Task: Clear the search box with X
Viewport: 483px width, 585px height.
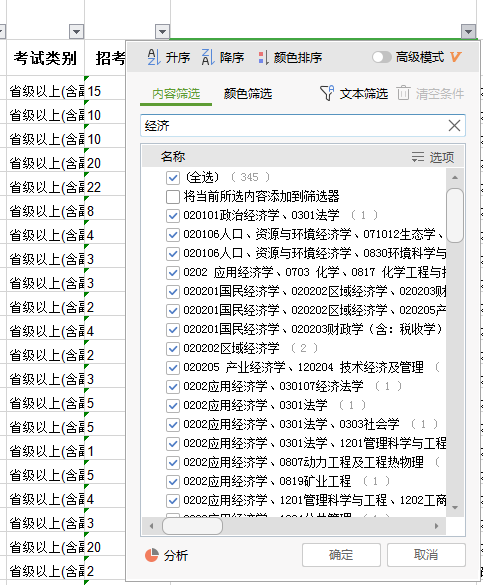Action: 454,126
